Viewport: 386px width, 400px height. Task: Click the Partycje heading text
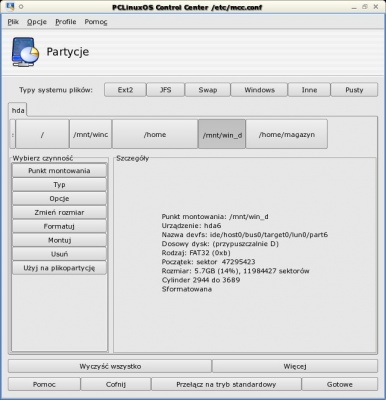[x=68, y=52]
